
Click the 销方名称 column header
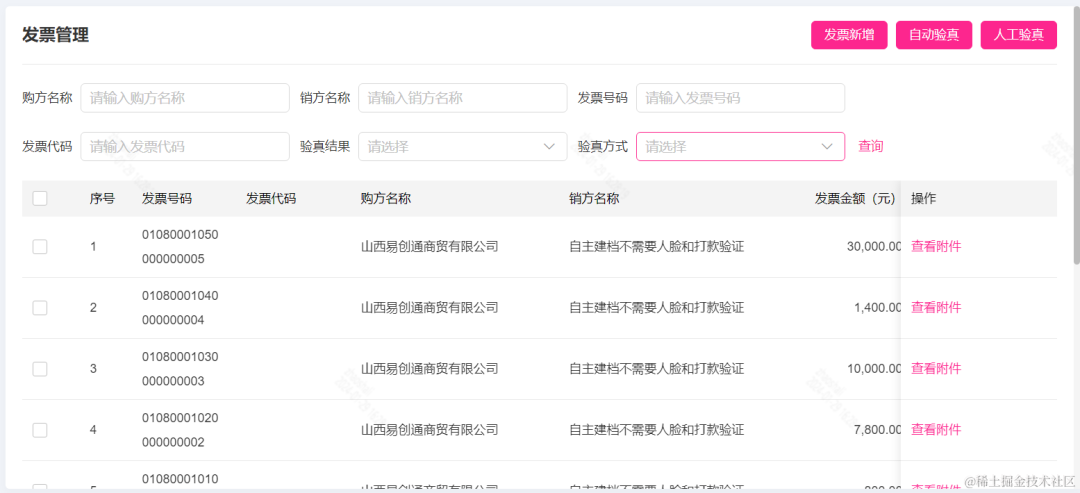(594, 199)
